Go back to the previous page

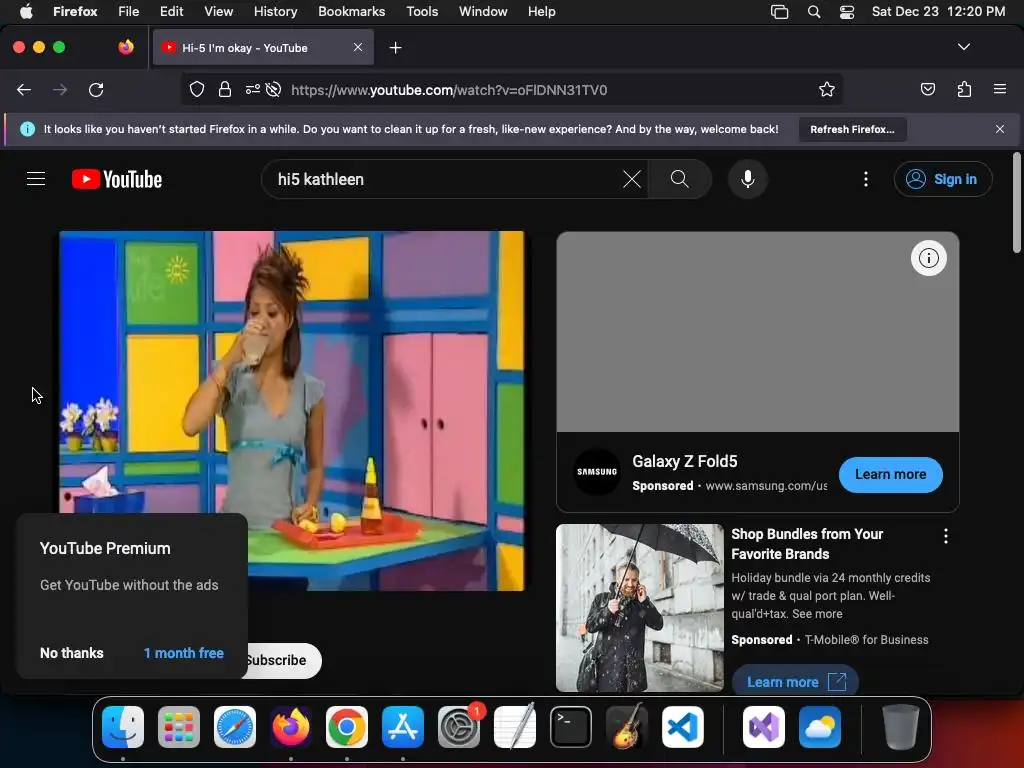point(24,90)
